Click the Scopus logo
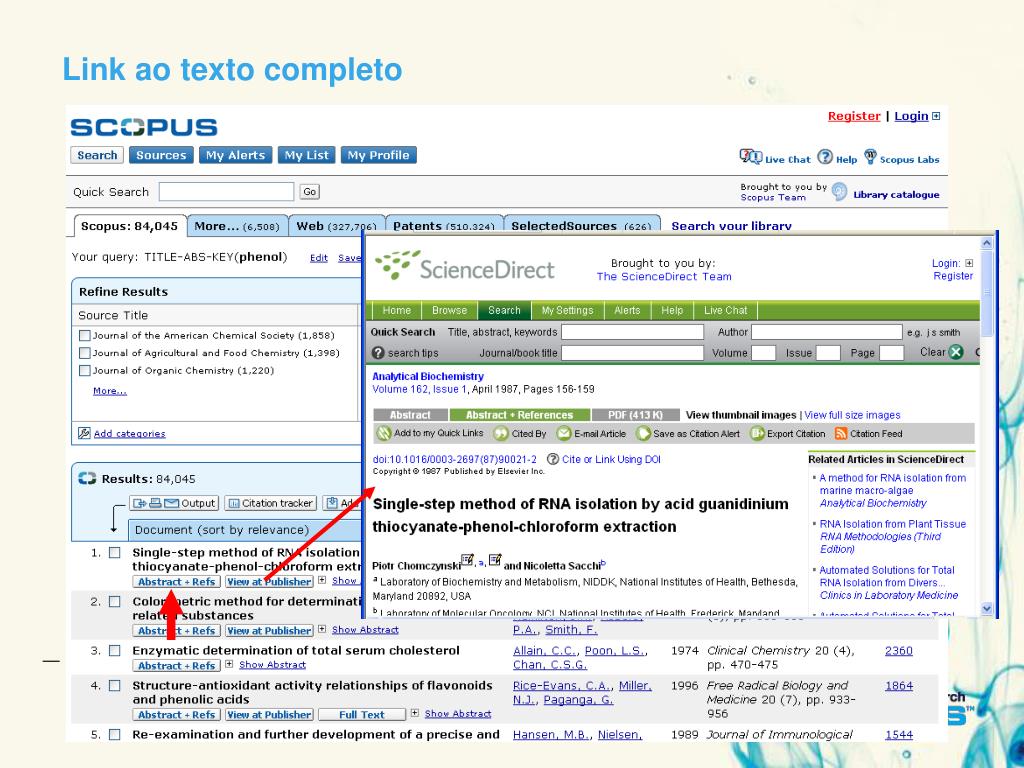 [144, 127]
